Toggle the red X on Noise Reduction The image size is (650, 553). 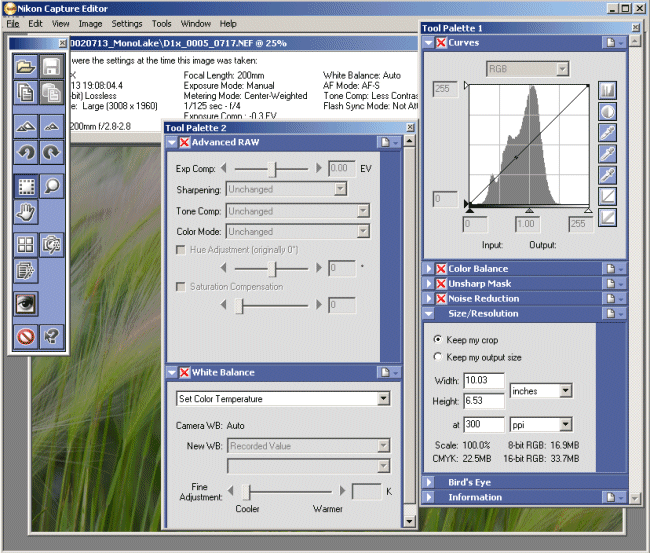[x=441, y=298]
